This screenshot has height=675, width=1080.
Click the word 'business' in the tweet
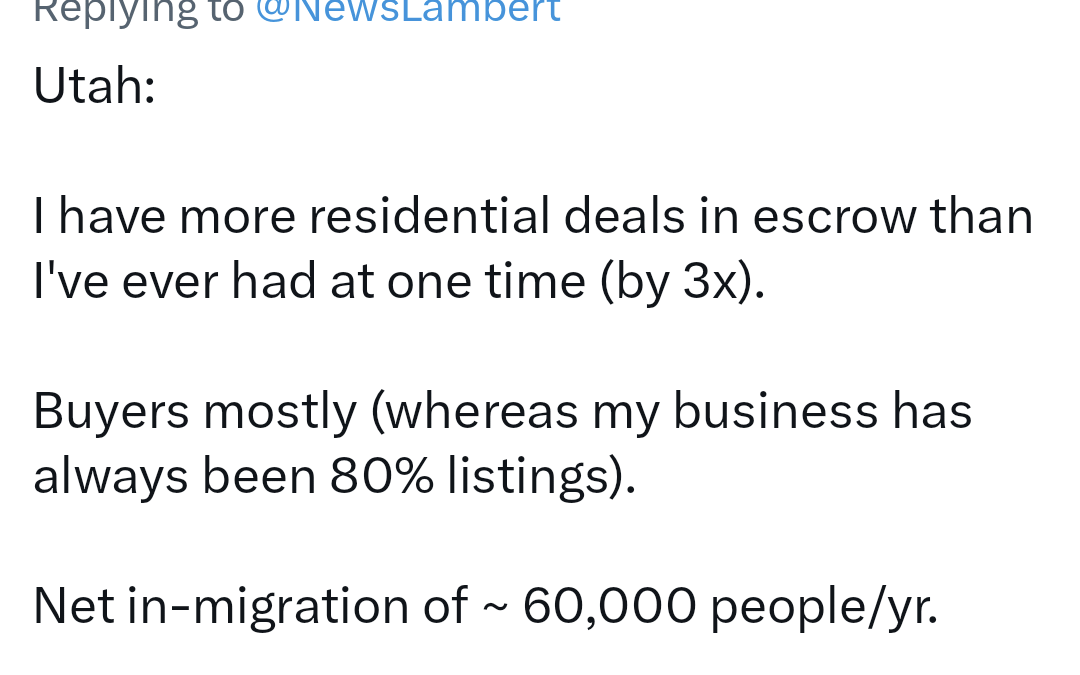coord(775,411)
